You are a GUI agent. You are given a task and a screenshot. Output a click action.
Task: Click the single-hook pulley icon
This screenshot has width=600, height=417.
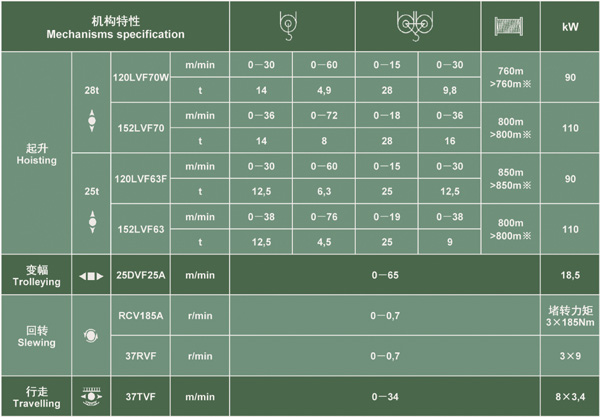coord(288,25)
